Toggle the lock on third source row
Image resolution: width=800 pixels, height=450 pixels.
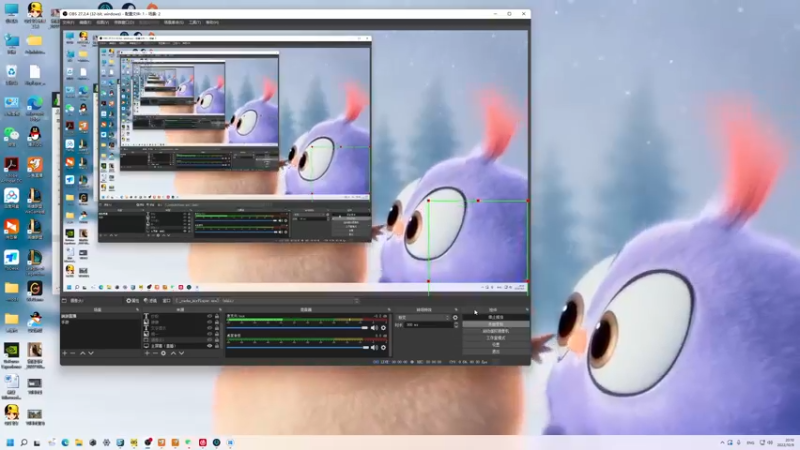[x=217, y=328]
